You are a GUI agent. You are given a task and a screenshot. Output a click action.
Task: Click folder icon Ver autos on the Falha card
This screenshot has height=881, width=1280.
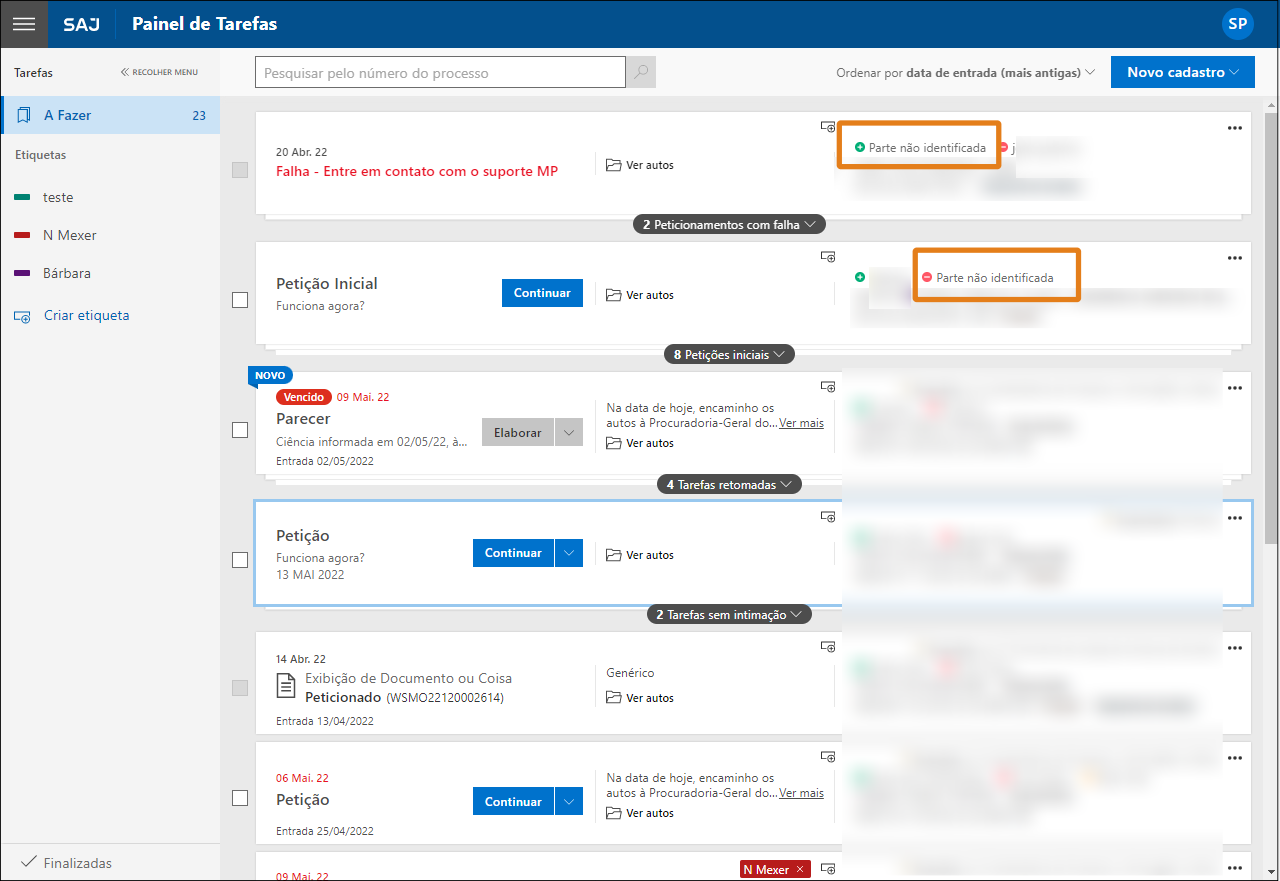614,165
